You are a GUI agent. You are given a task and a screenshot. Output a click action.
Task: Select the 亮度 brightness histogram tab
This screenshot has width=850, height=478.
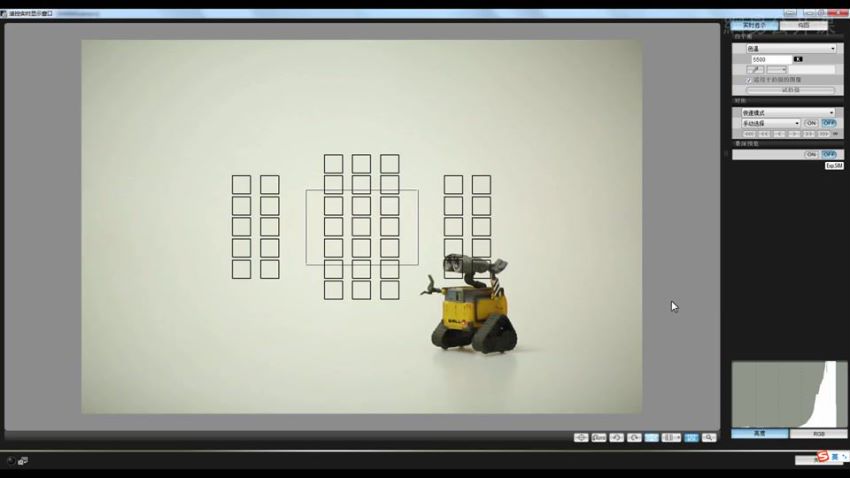[x=759, y=434]
